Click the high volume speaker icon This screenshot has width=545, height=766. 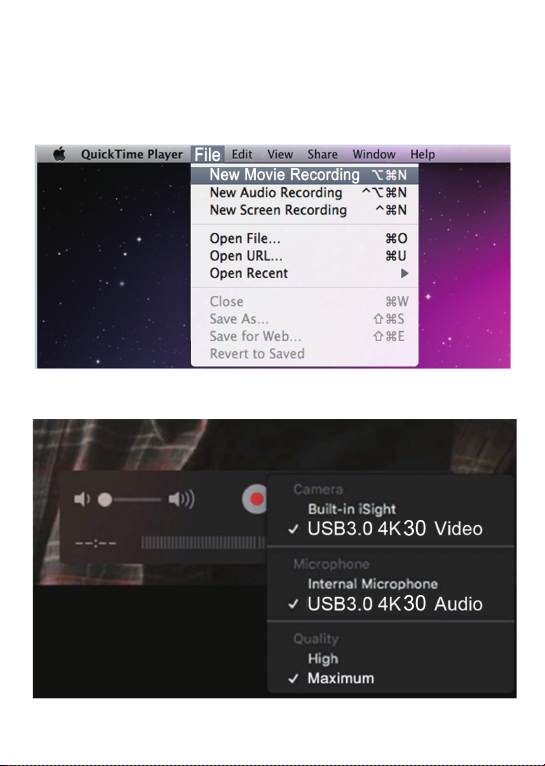pos(181,499)
